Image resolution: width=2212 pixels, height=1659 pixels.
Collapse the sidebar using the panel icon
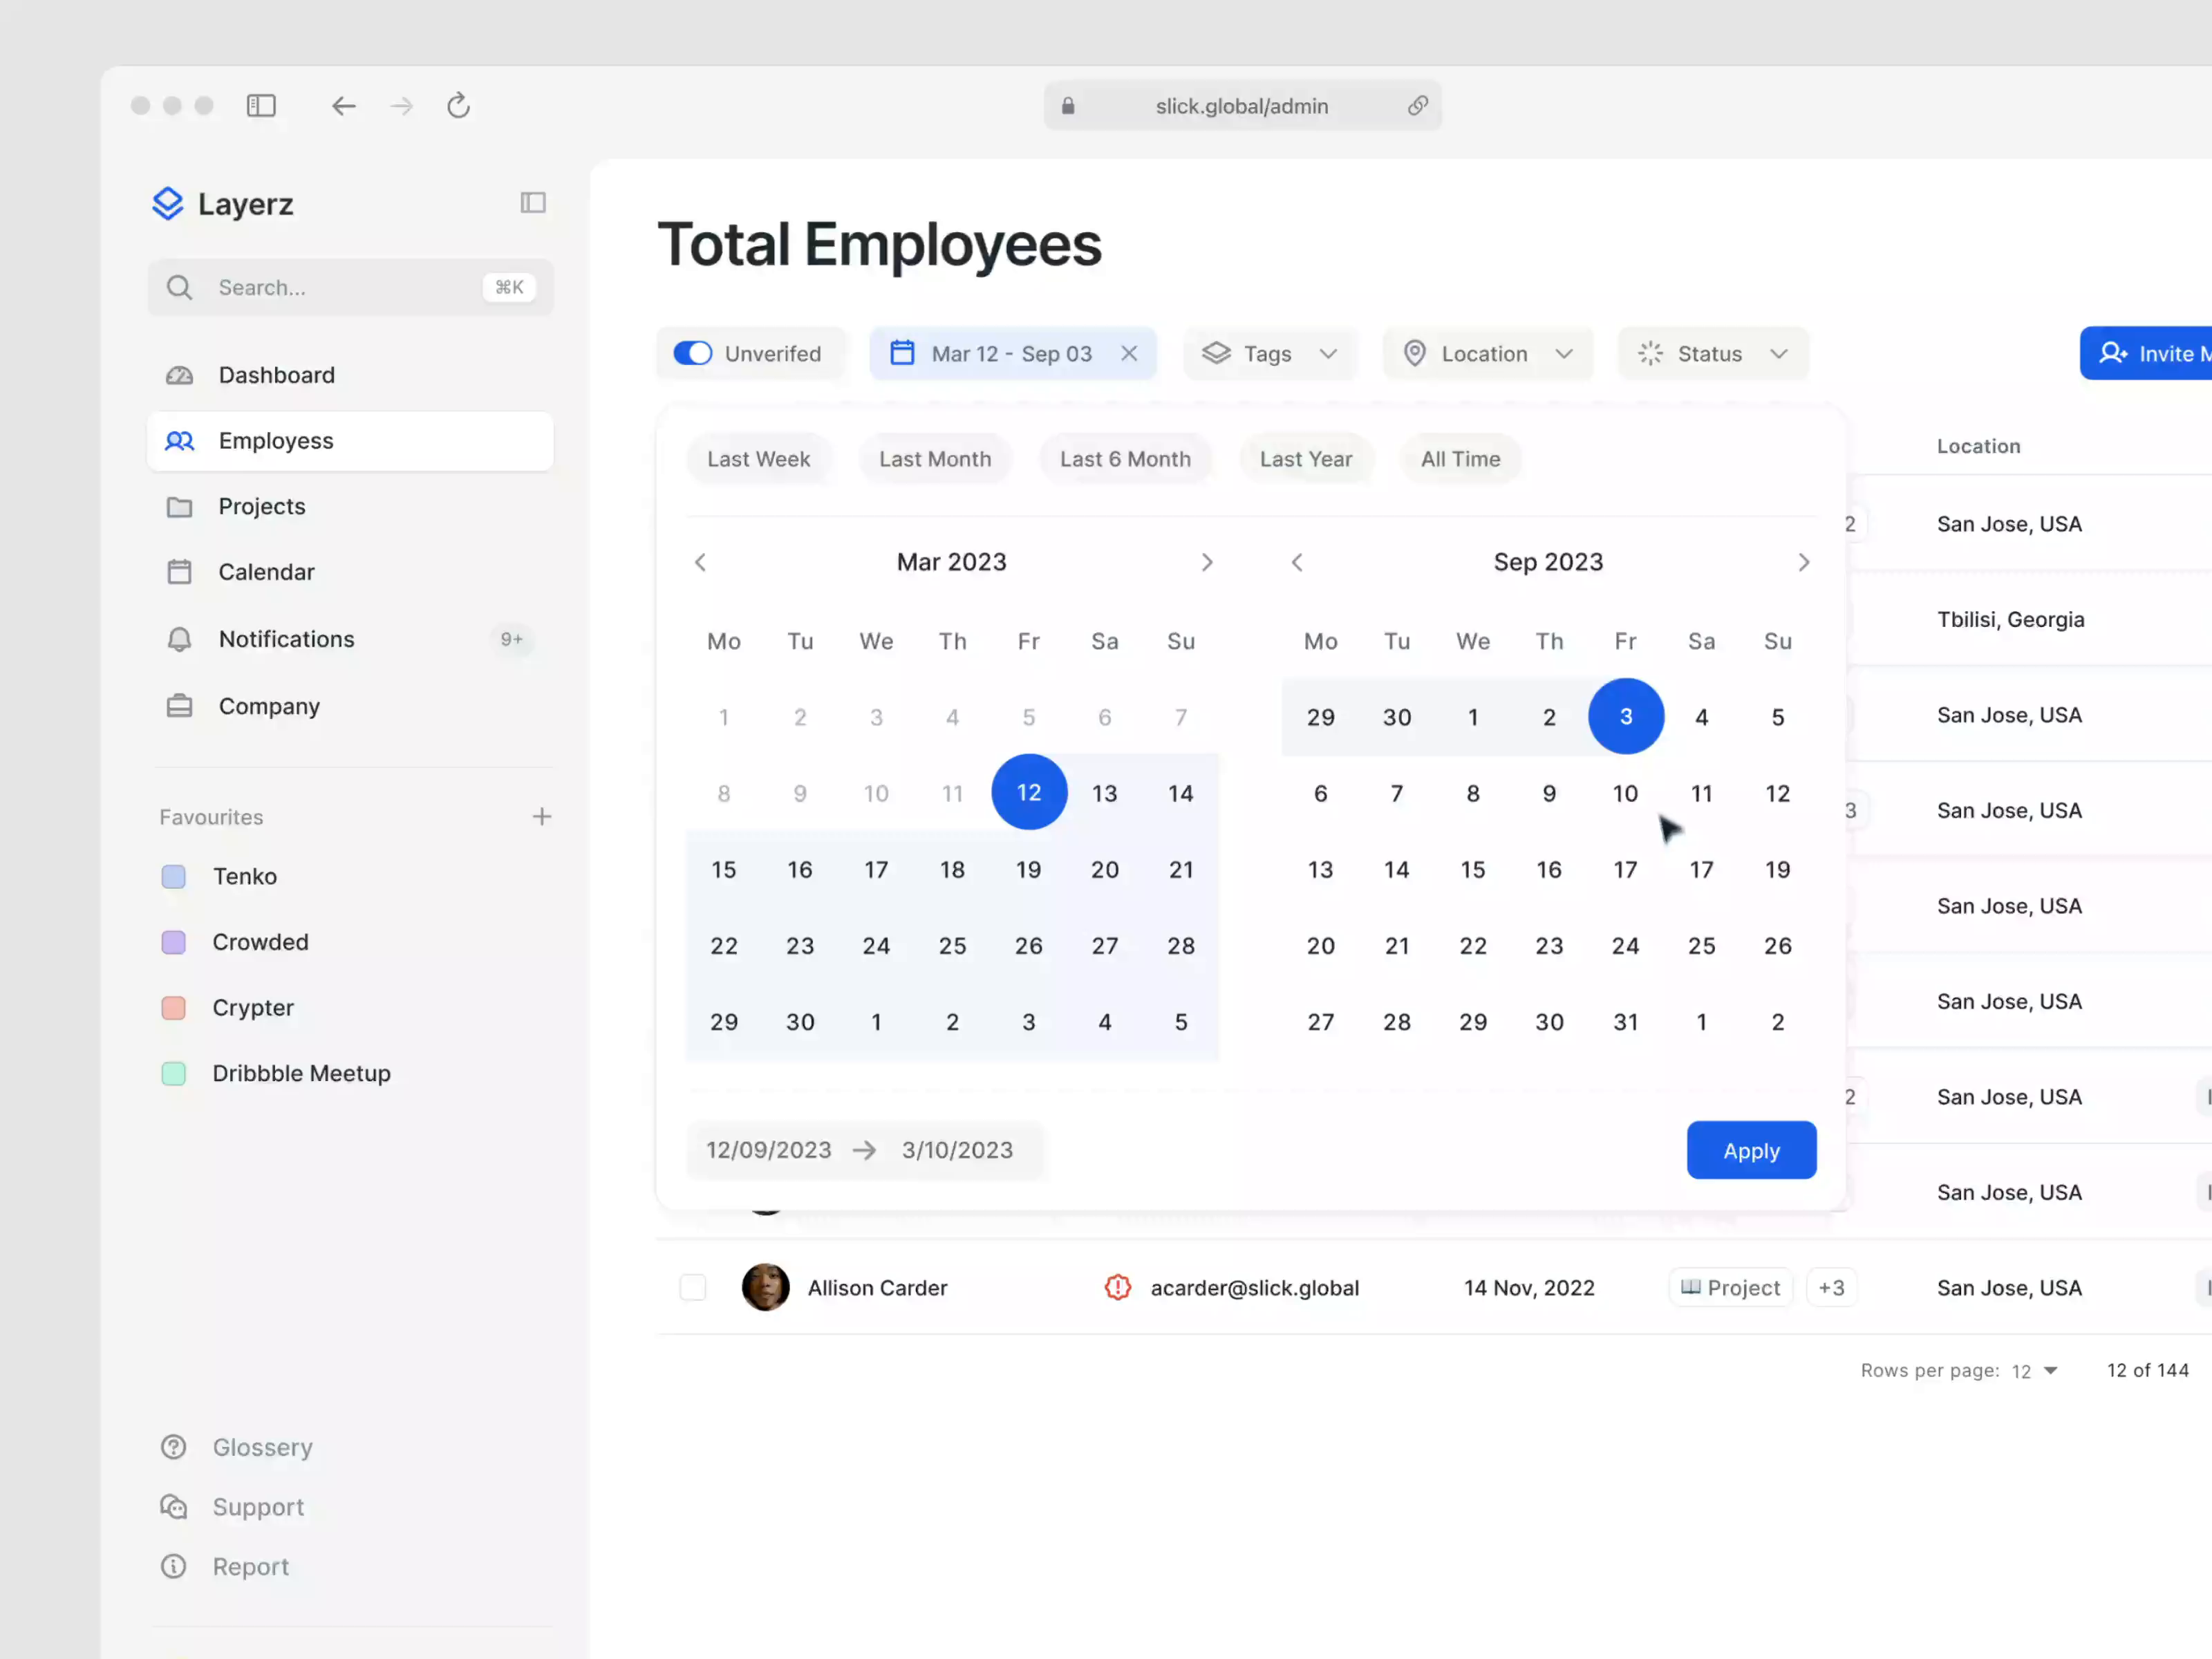[x=533, y=202]
